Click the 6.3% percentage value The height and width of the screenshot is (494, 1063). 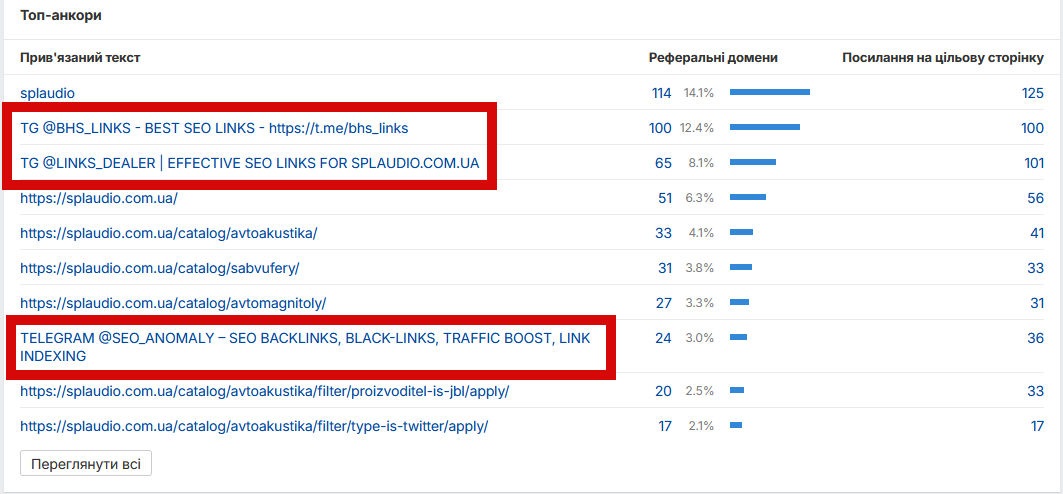(701, 199)
